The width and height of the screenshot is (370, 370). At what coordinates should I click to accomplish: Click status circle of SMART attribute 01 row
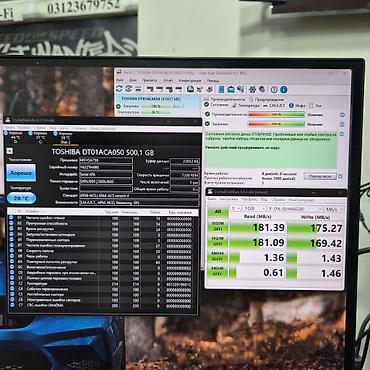(11, 218)
